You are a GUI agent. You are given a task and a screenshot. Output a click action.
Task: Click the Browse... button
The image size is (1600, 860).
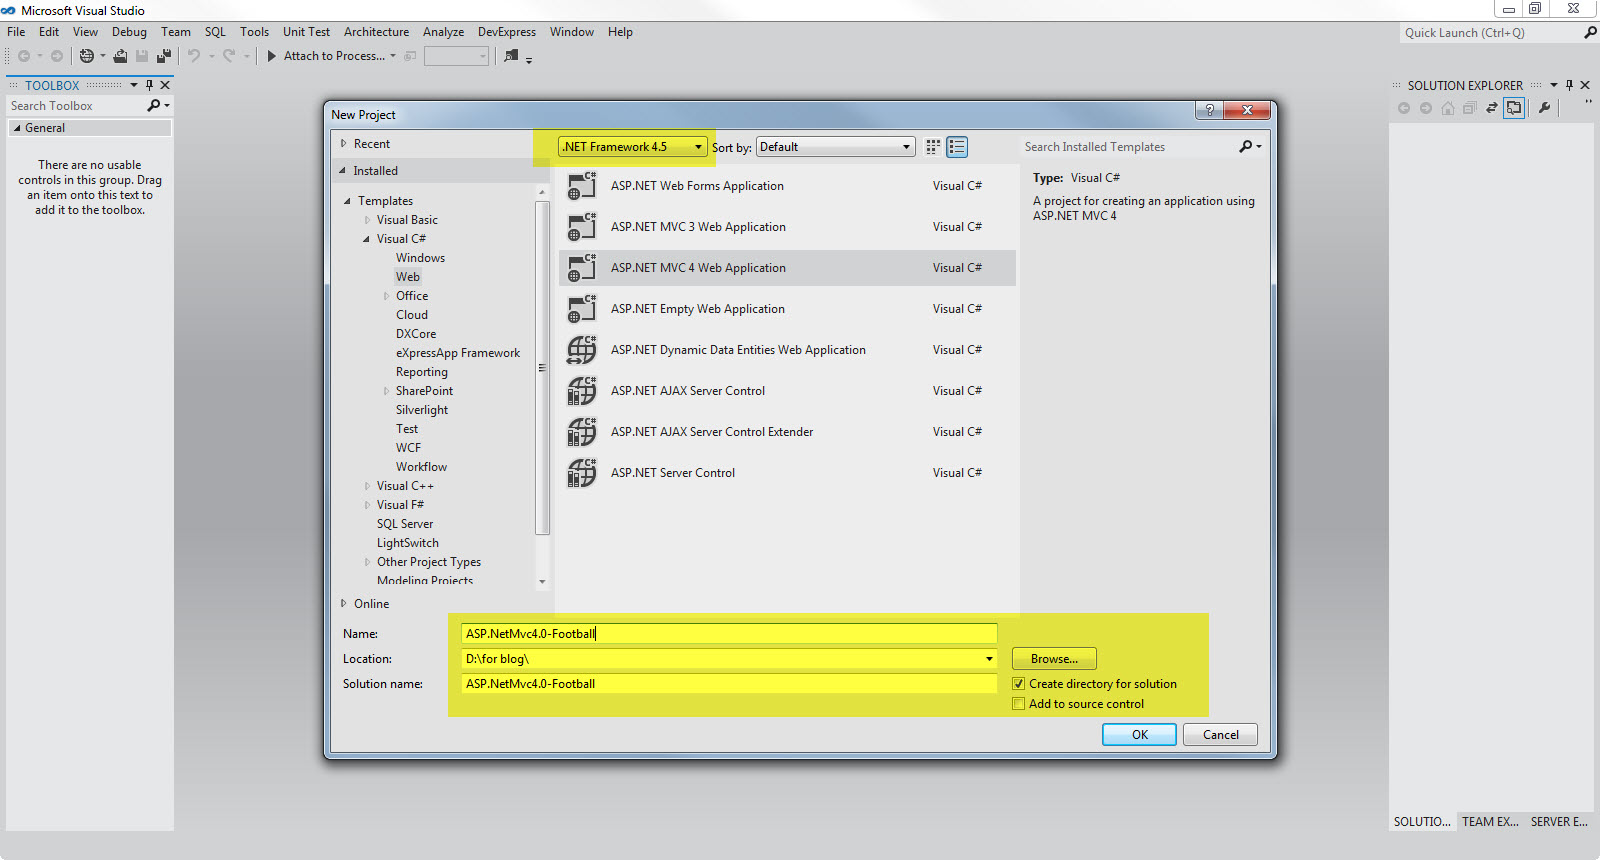click(1054, 659)
